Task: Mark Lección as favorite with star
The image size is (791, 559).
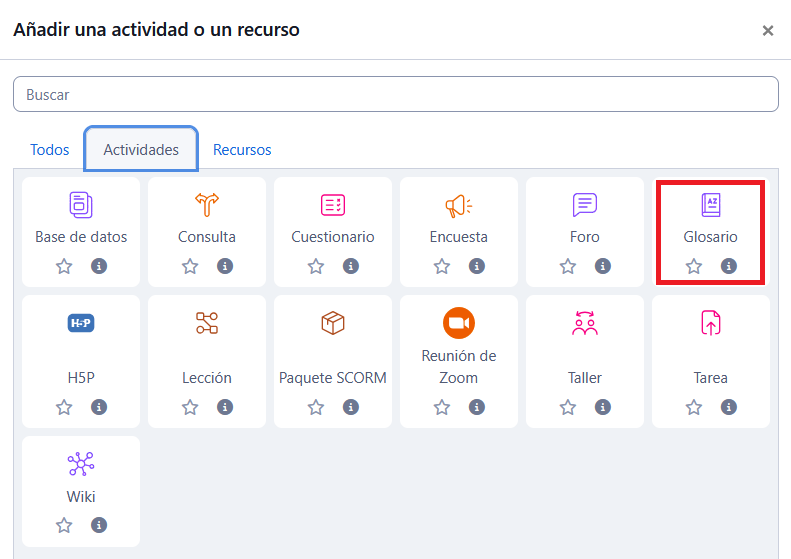Action: (x=190, y=407)
